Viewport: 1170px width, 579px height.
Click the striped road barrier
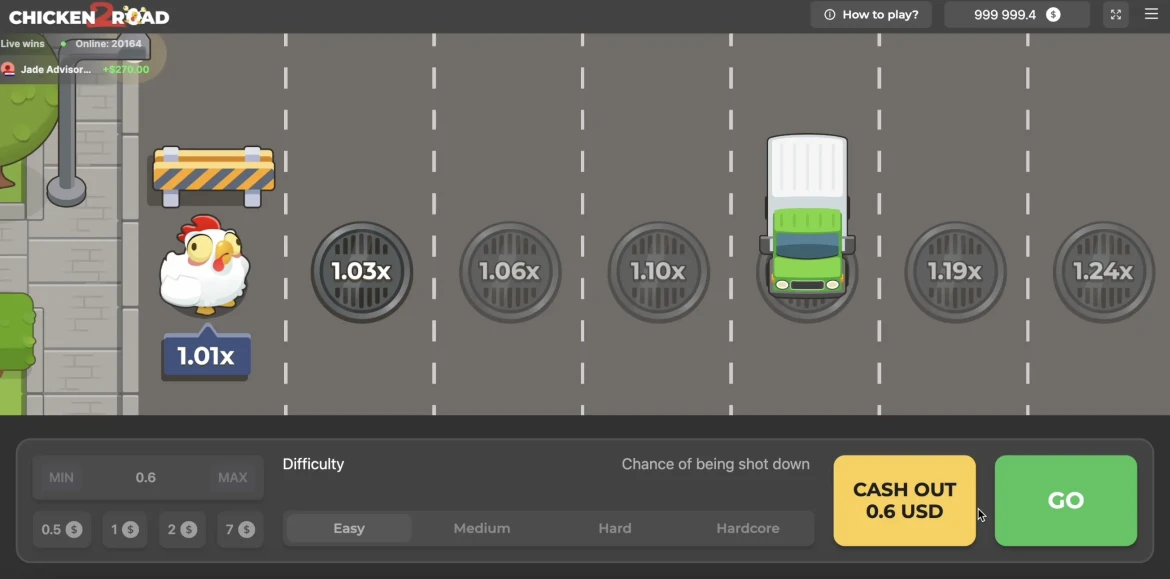pos(213,176)
